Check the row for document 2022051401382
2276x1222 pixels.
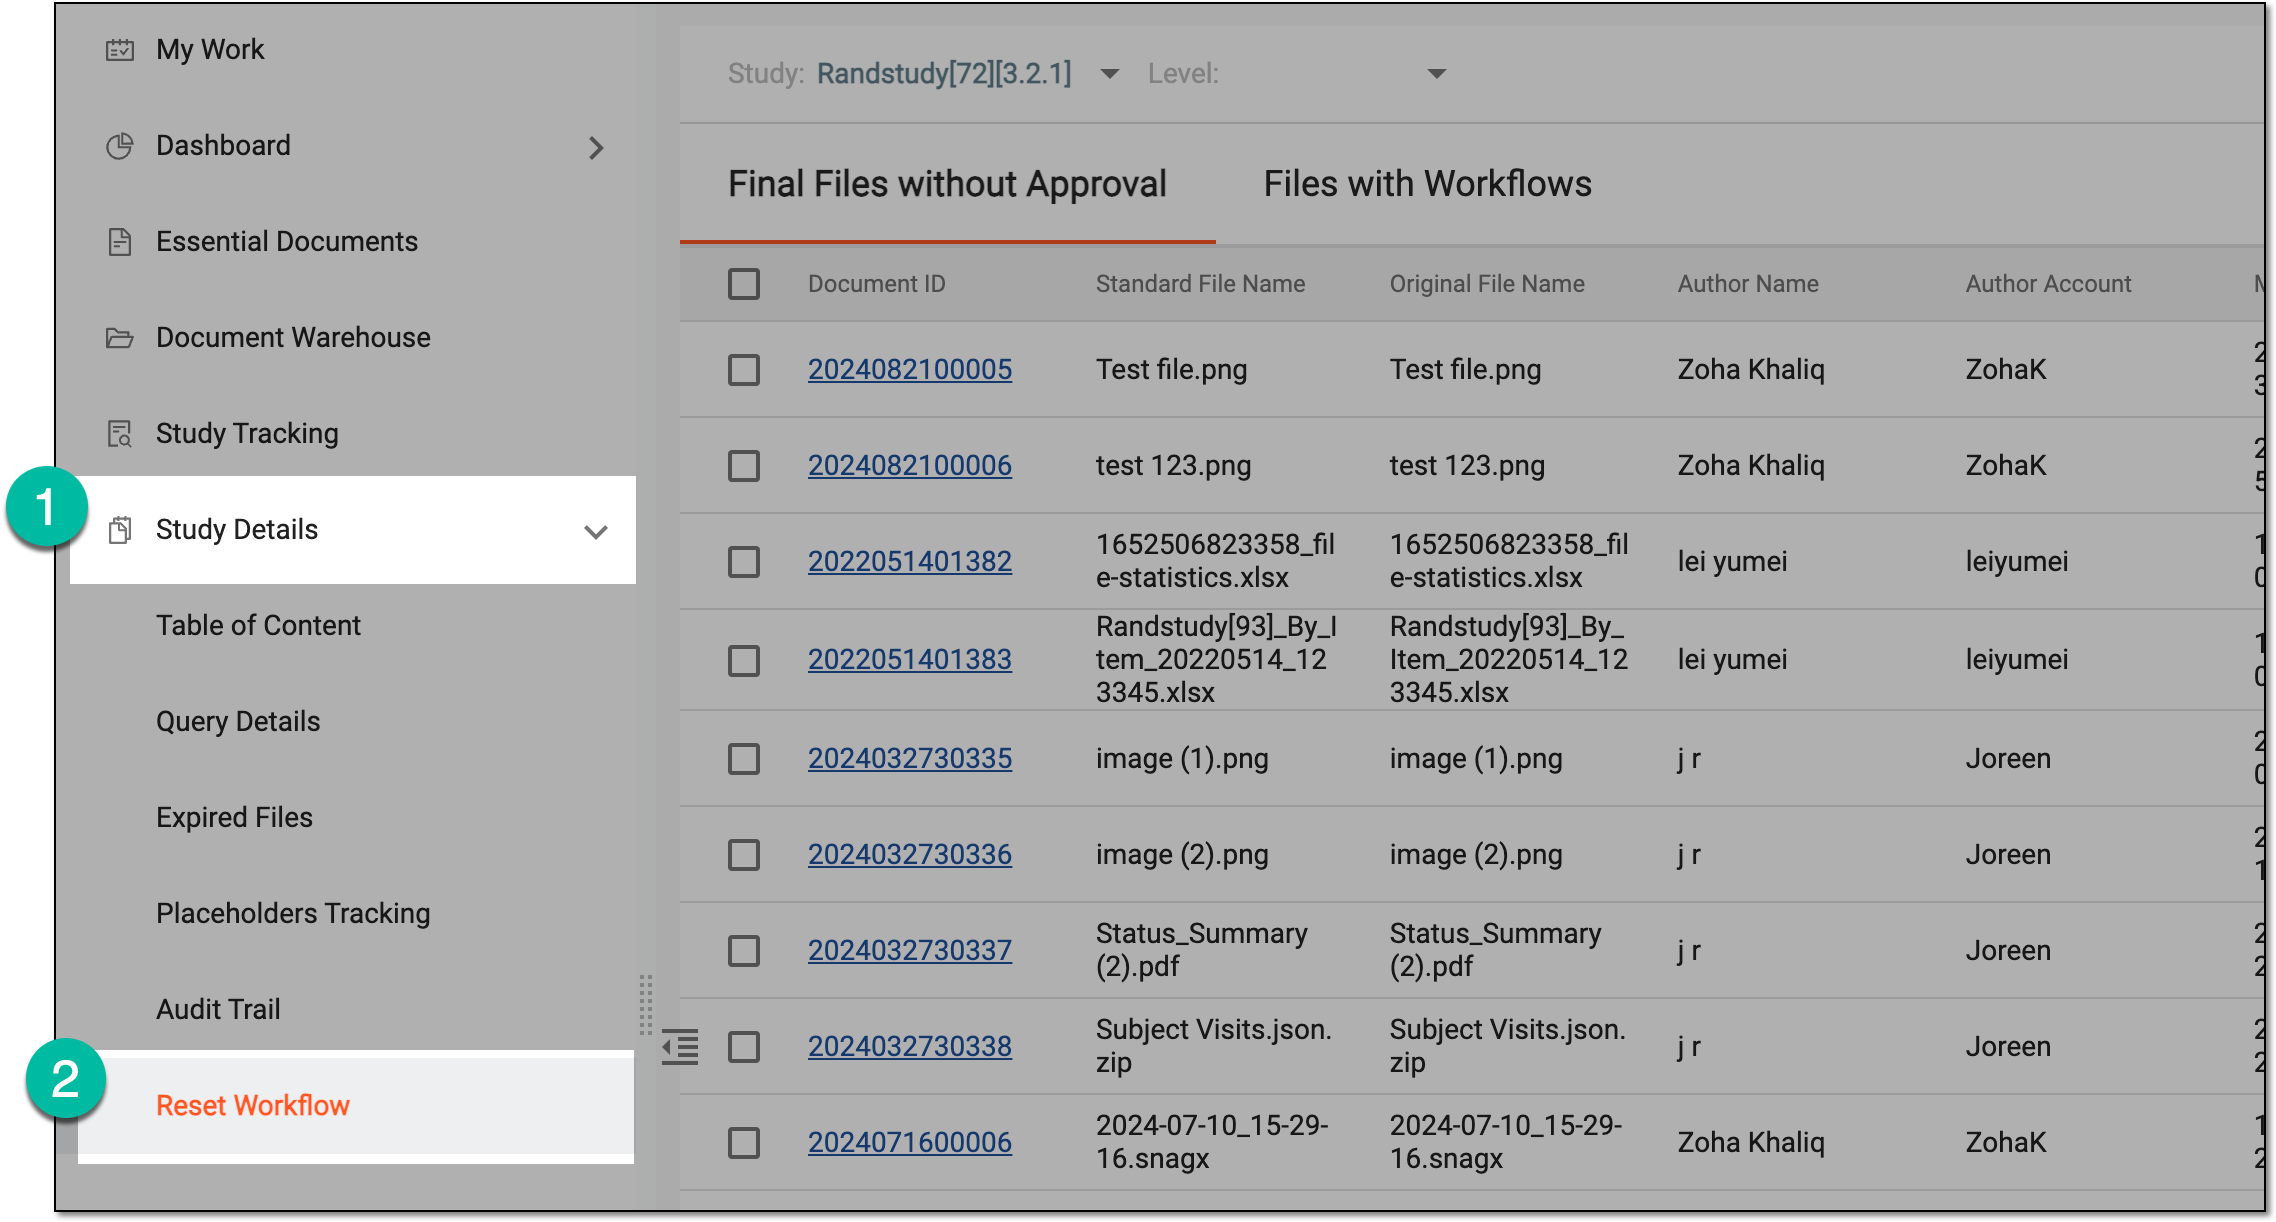[x=744, y=562]
